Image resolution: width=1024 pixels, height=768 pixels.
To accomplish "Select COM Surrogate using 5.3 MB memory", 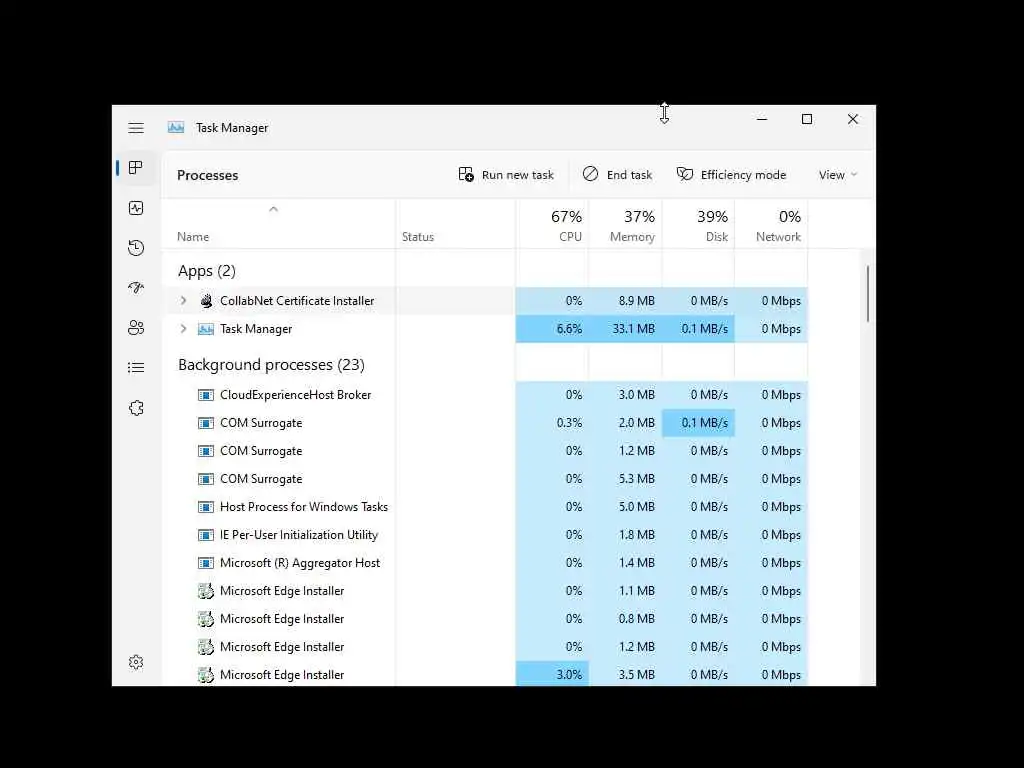I will coord(485,479).
